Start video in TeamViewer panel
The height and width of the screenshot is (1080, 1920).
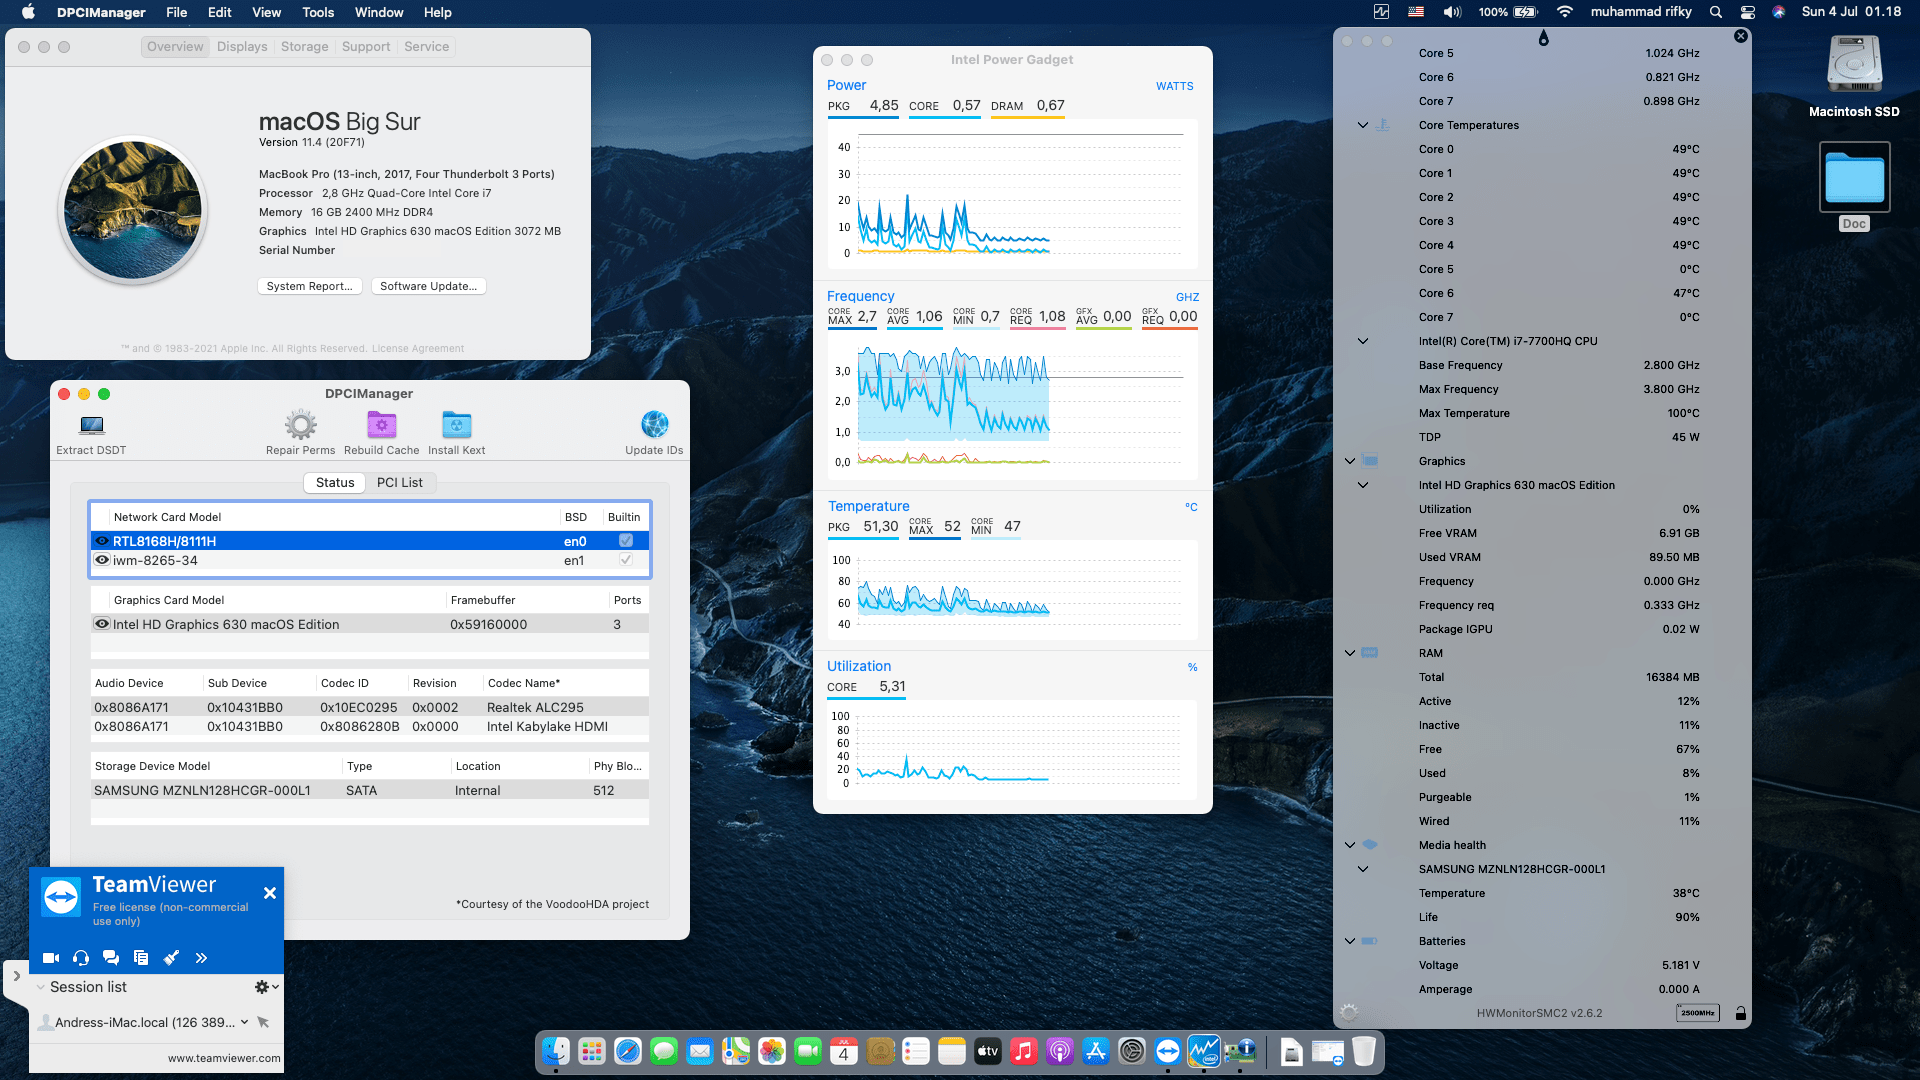51,958
